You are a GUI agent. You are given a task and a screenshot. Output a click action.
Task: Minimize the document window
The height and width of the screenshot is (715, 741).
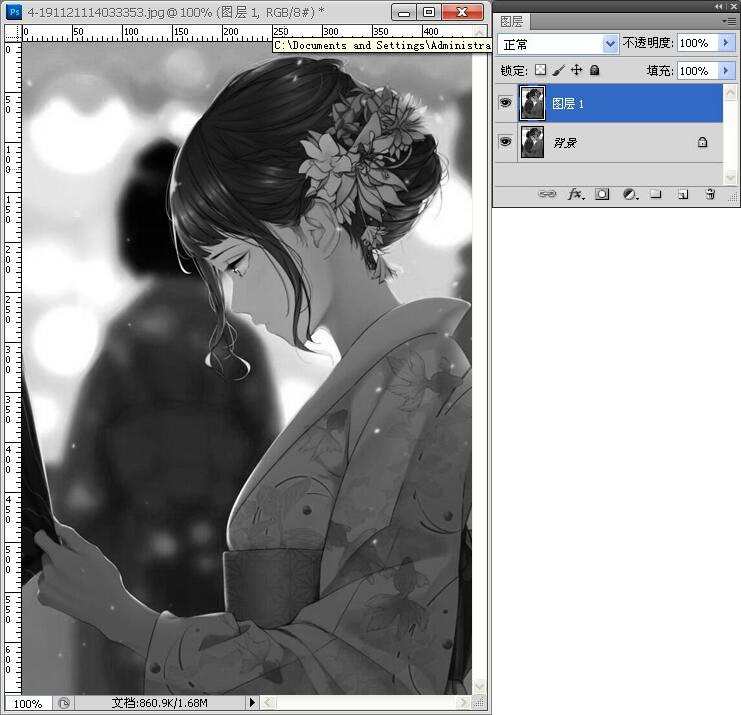pyautogui.click(x=404, y=12)
